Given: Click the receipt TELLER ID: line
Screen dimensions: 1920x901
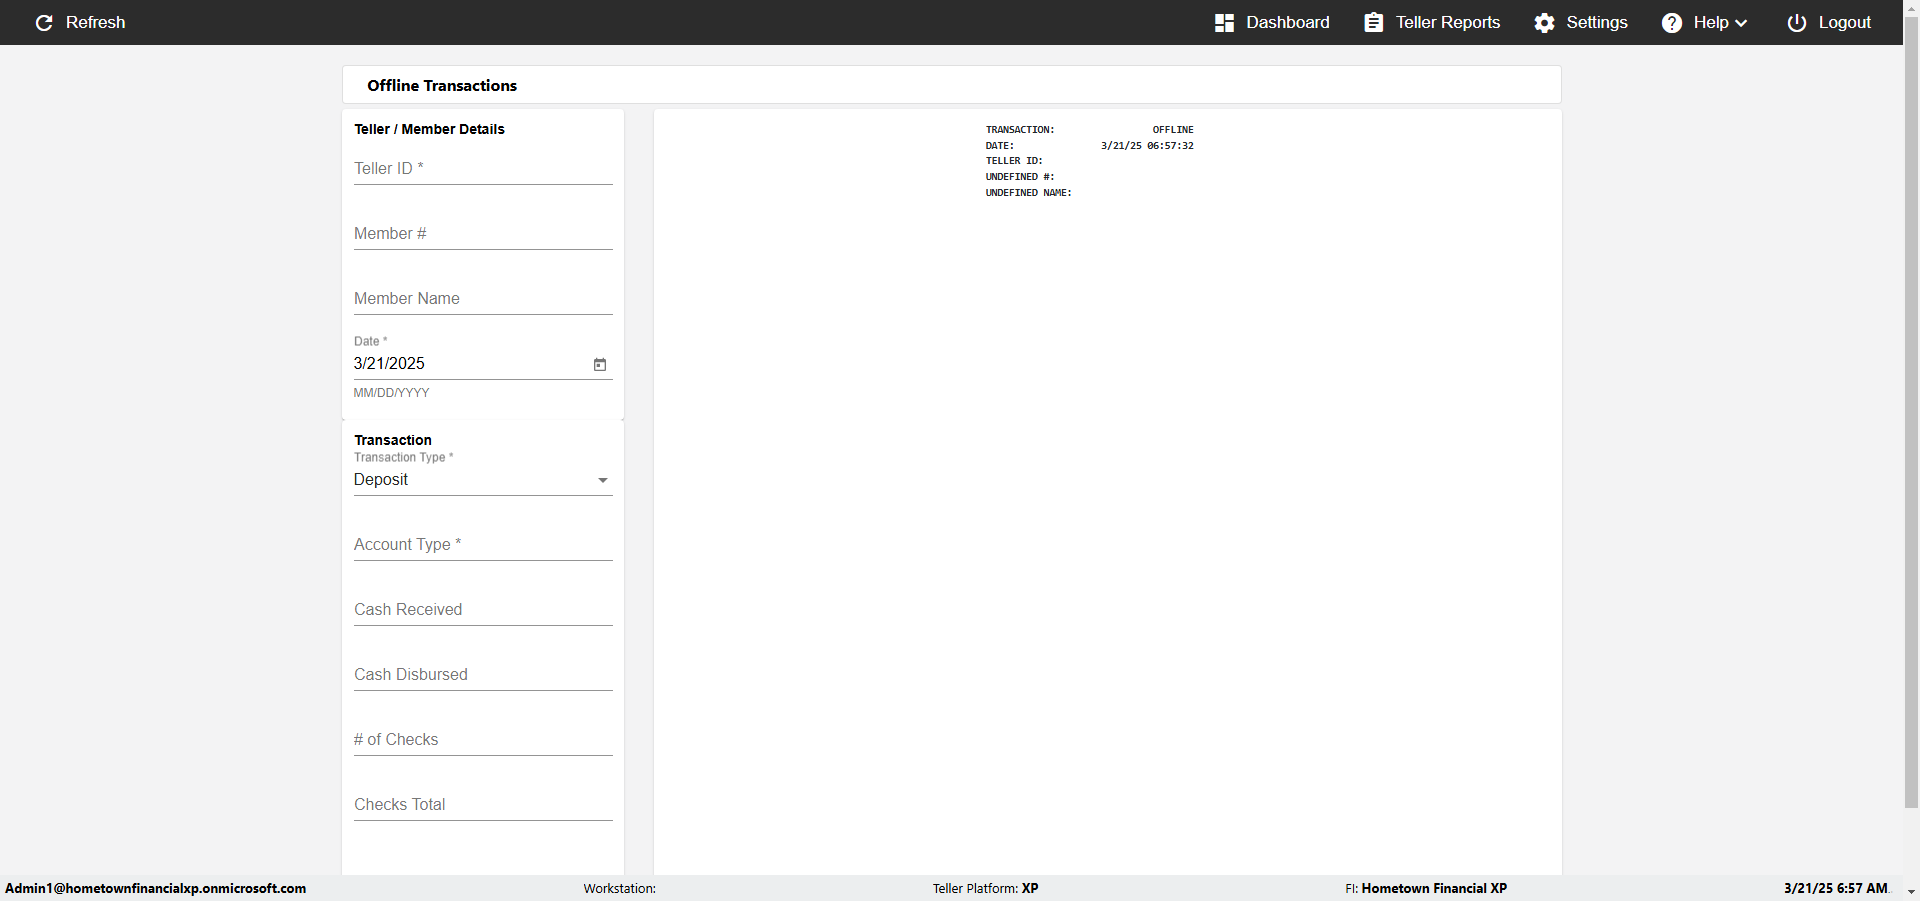Looking at the screenshot, I should 1014,161.
